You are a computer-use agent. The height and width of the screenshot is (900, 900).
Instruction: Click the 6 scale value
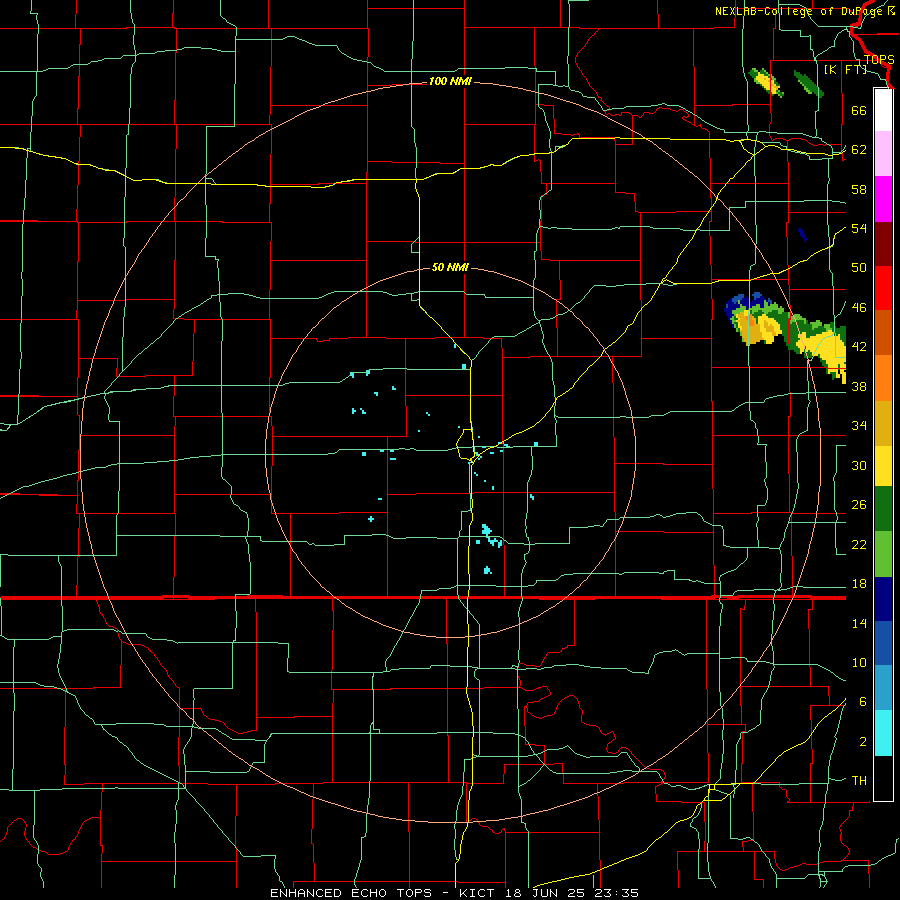(x=862, y=702)
